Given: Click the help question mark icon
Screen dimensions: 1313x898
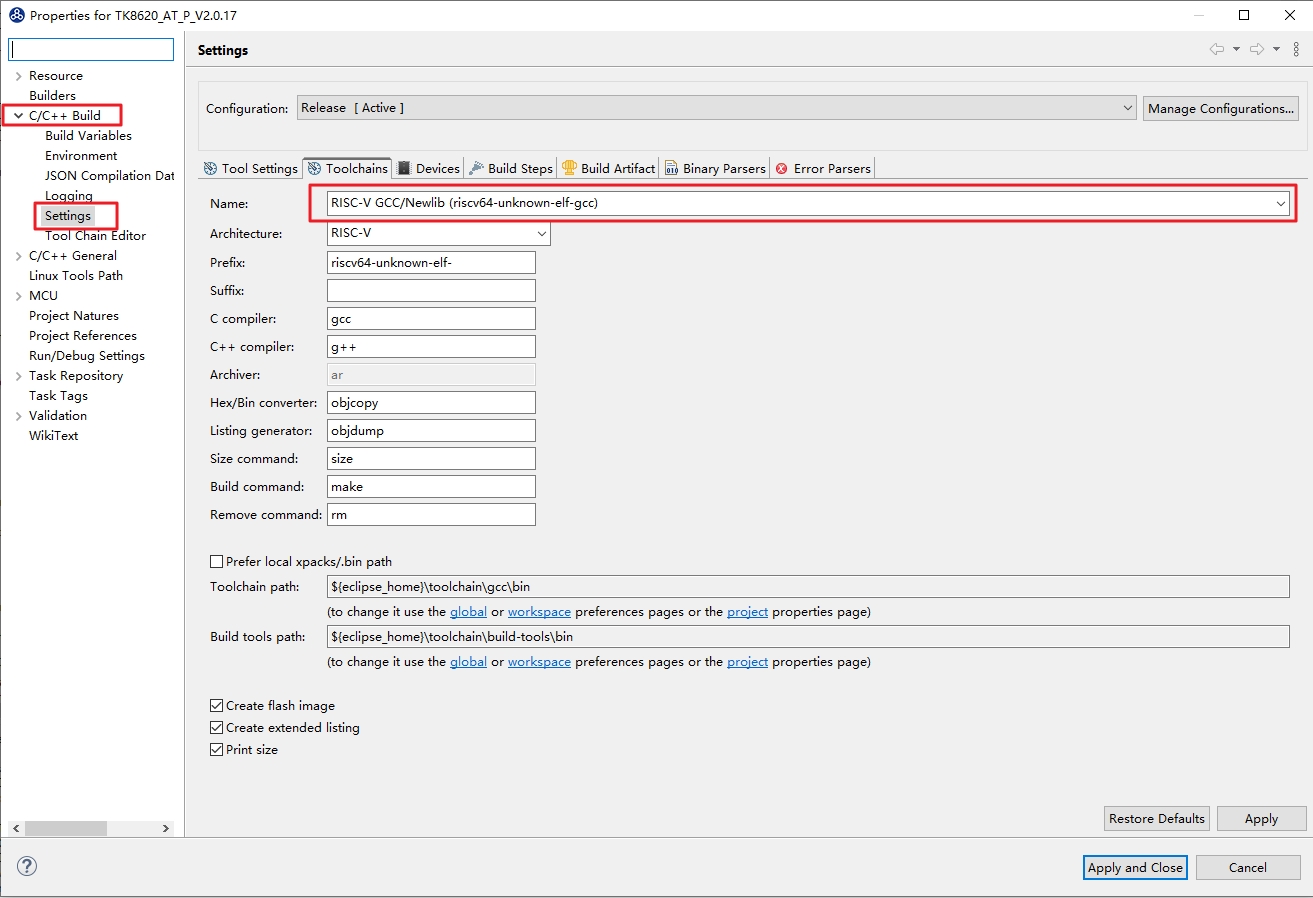Looking at the screenshot, I should [27, 866].
